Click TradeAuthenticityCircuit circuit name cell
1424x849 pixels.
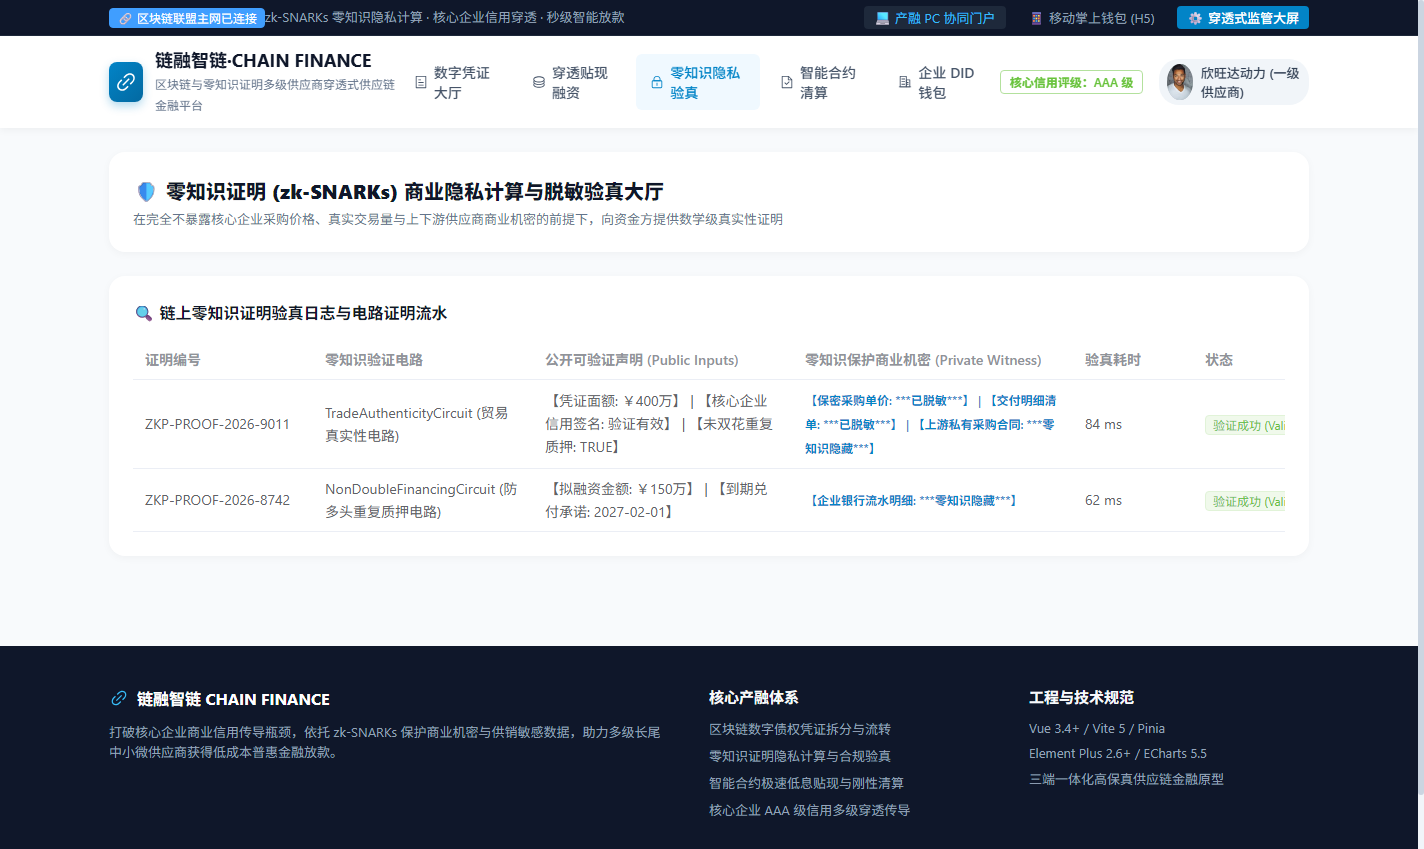click(x=423, y=424)
